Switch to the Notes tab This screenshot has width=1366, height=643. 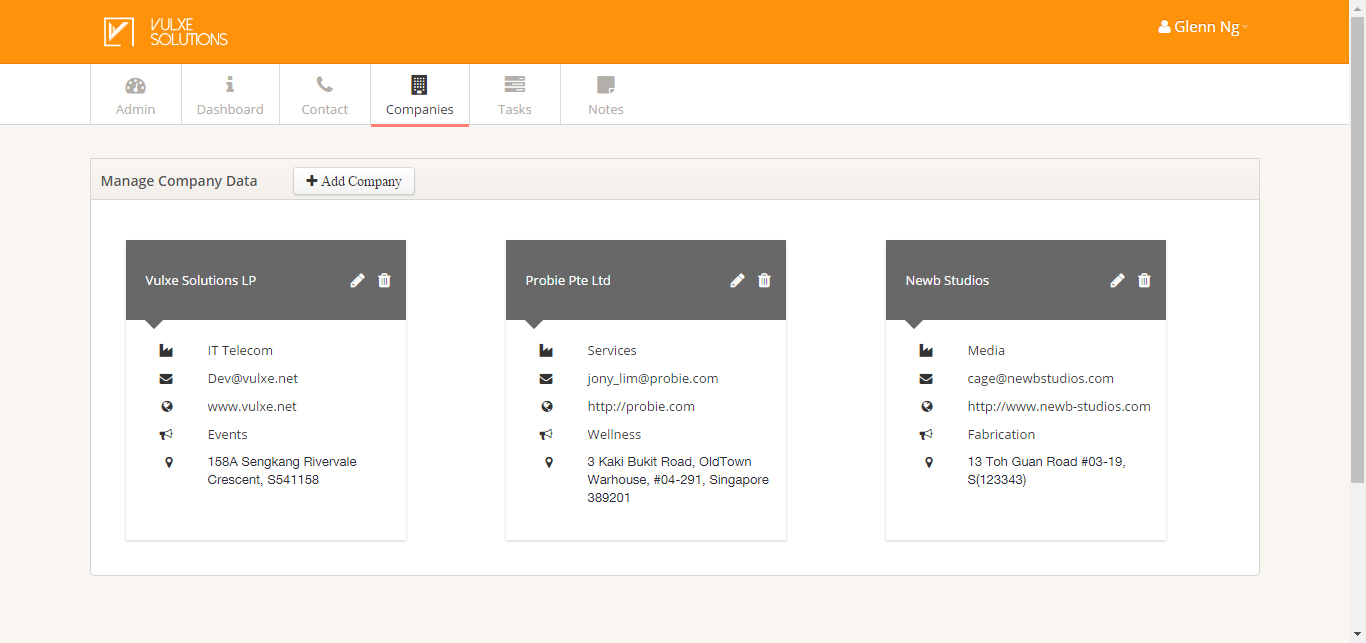point(606,96)
